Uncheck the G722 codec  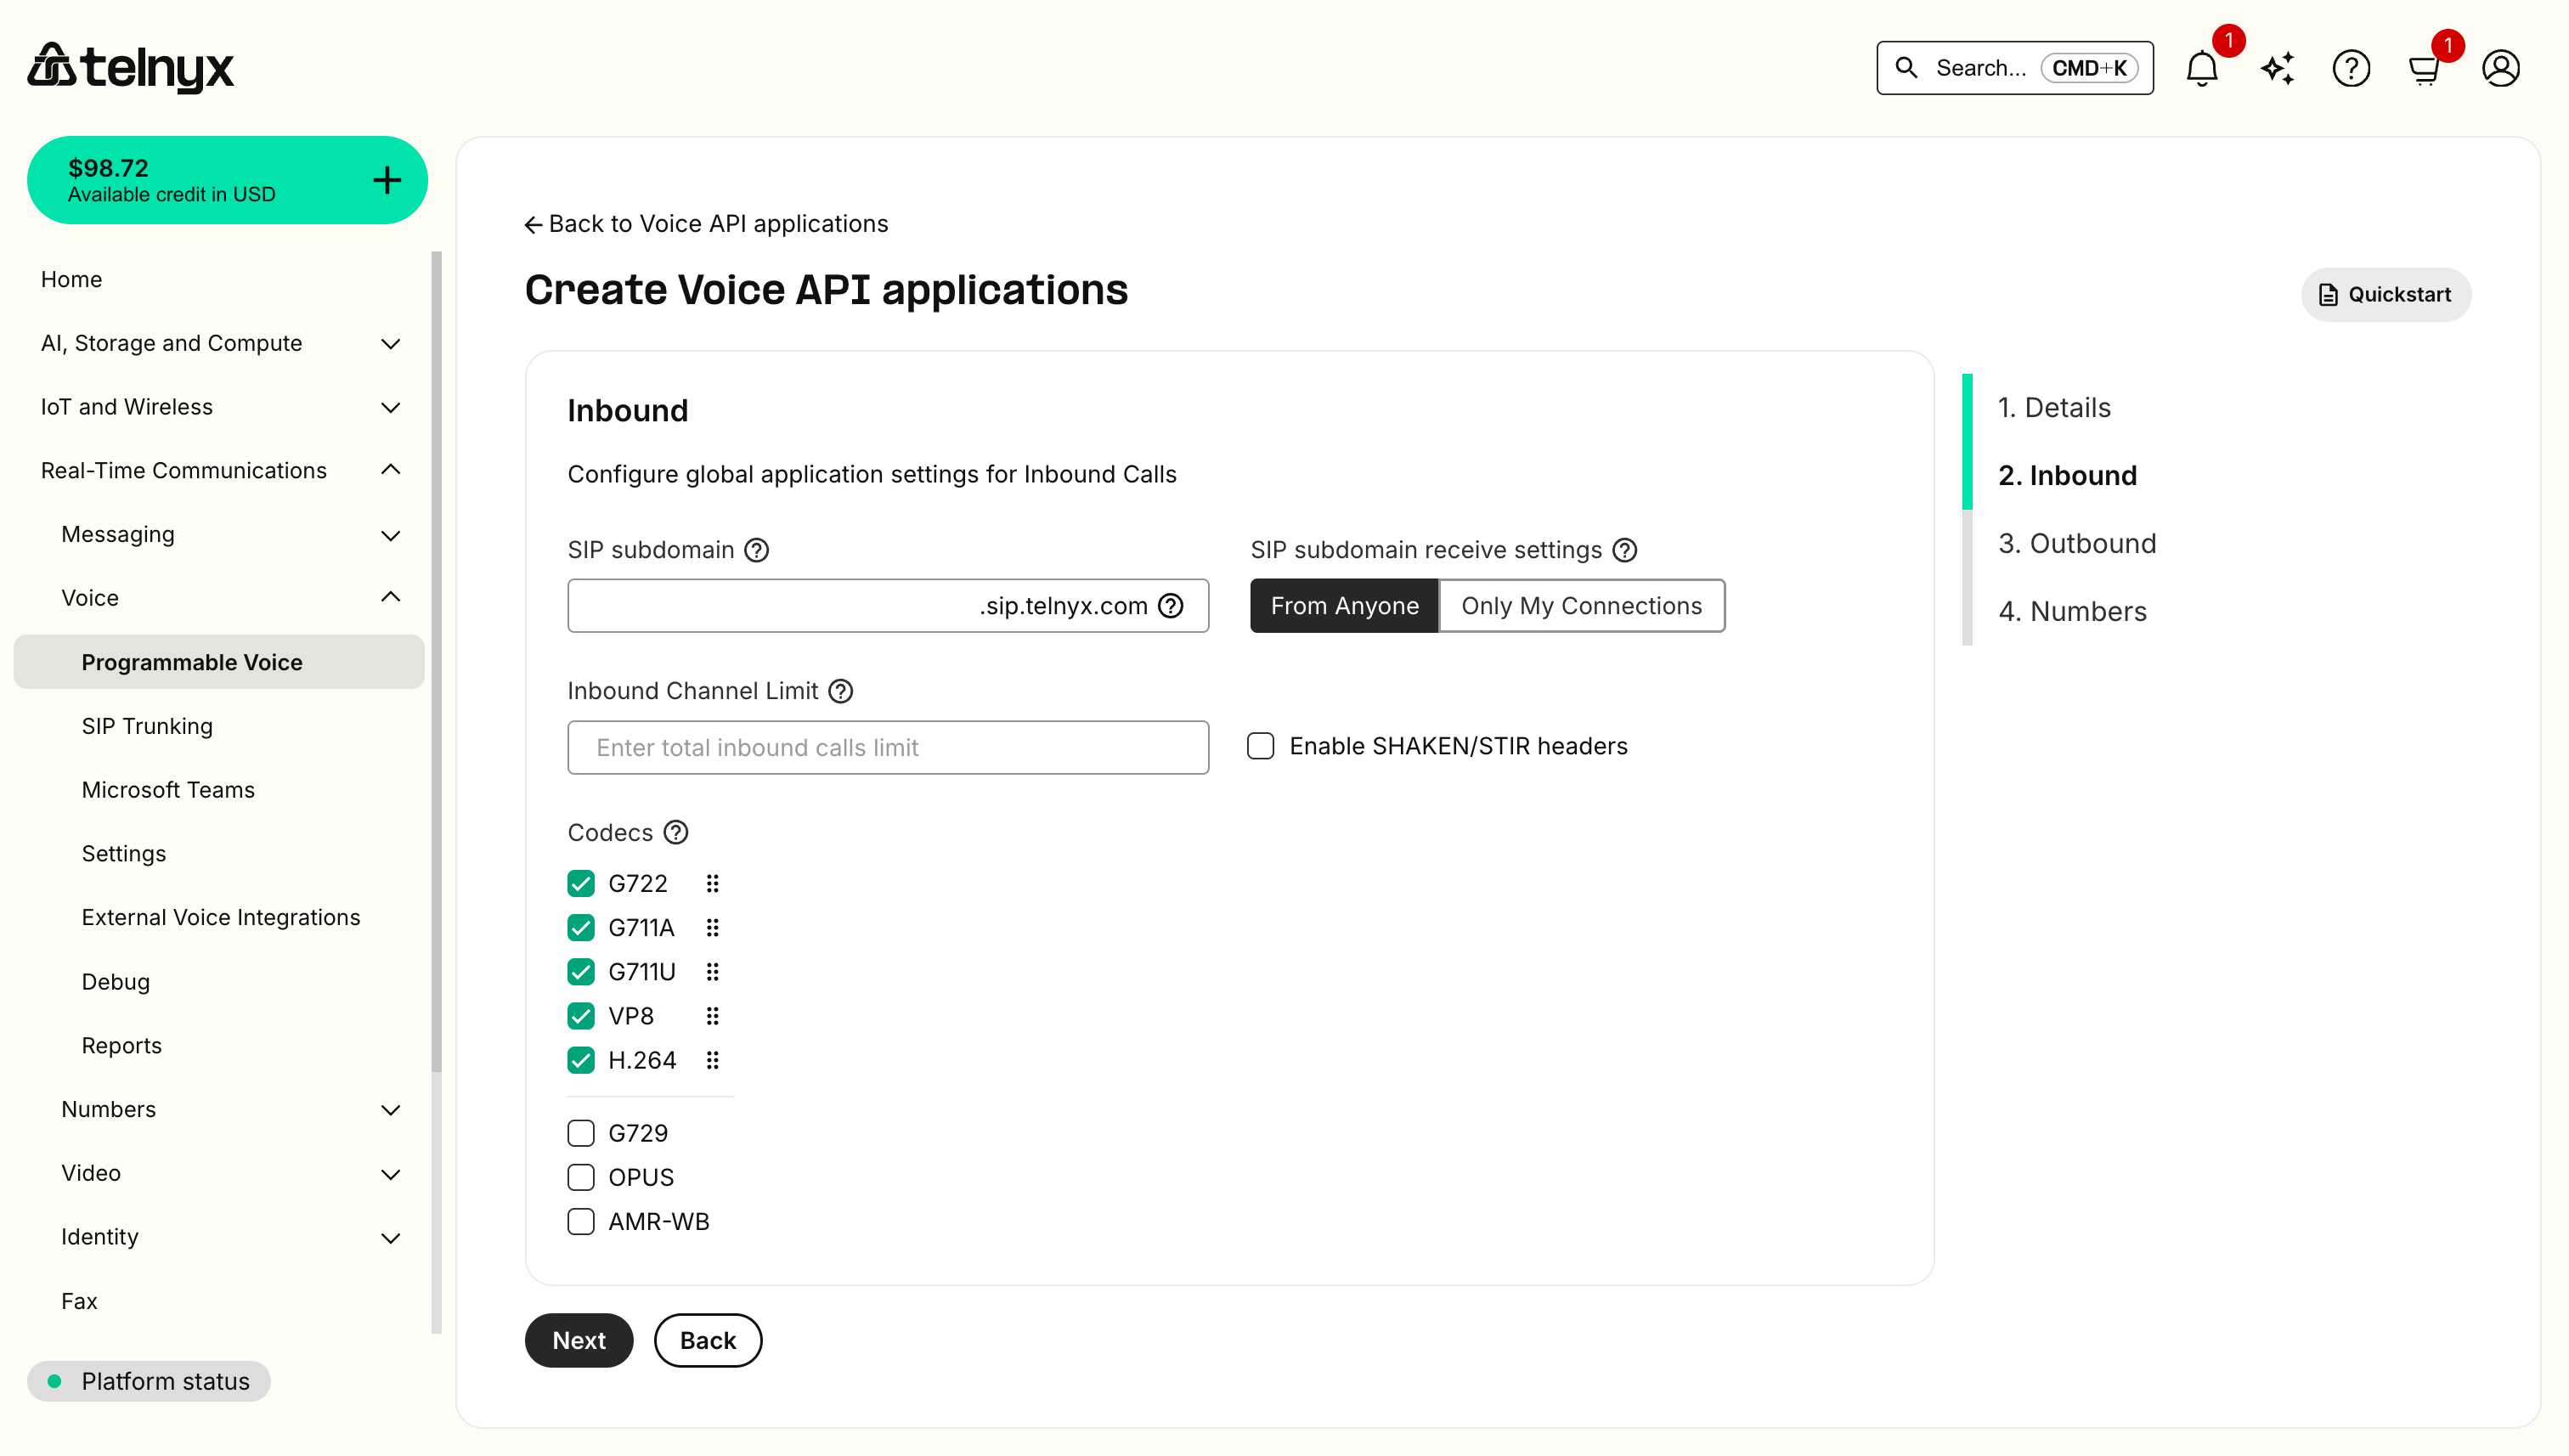click(580, 883)
